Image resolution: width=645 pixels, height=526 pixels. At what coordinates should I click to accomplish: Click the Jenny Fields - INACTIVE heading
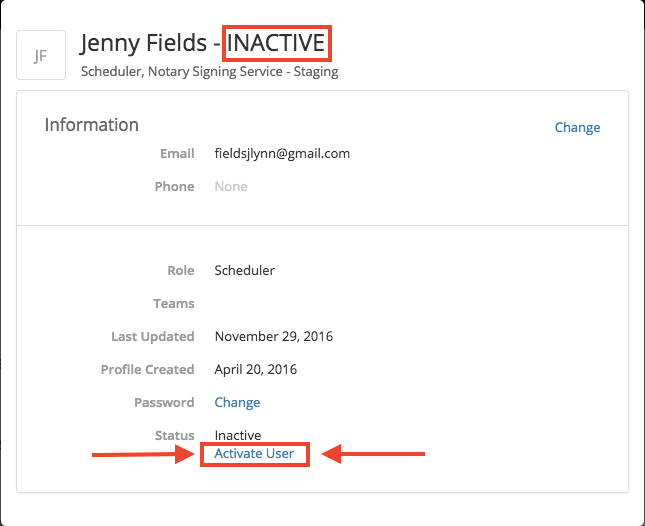(203, 43)
